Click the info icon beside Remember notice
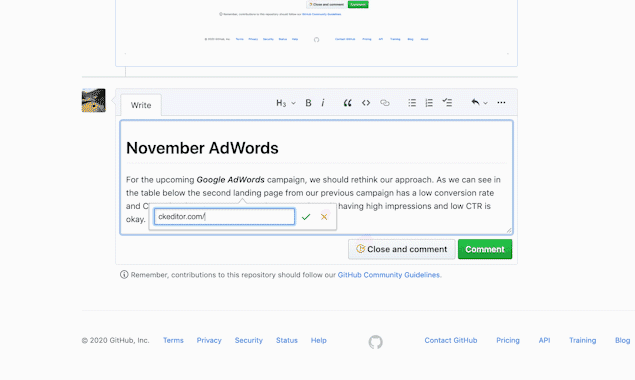The width and height of the screenshot is (635, 380). tap(124, 275)
